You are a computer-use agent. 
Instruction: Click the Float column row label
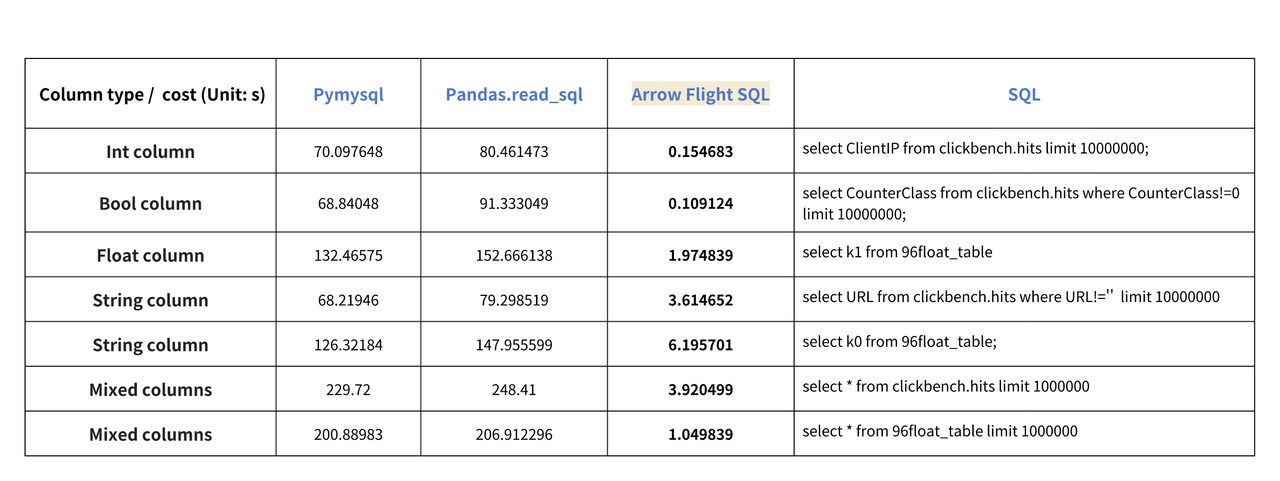pos(150,255)
